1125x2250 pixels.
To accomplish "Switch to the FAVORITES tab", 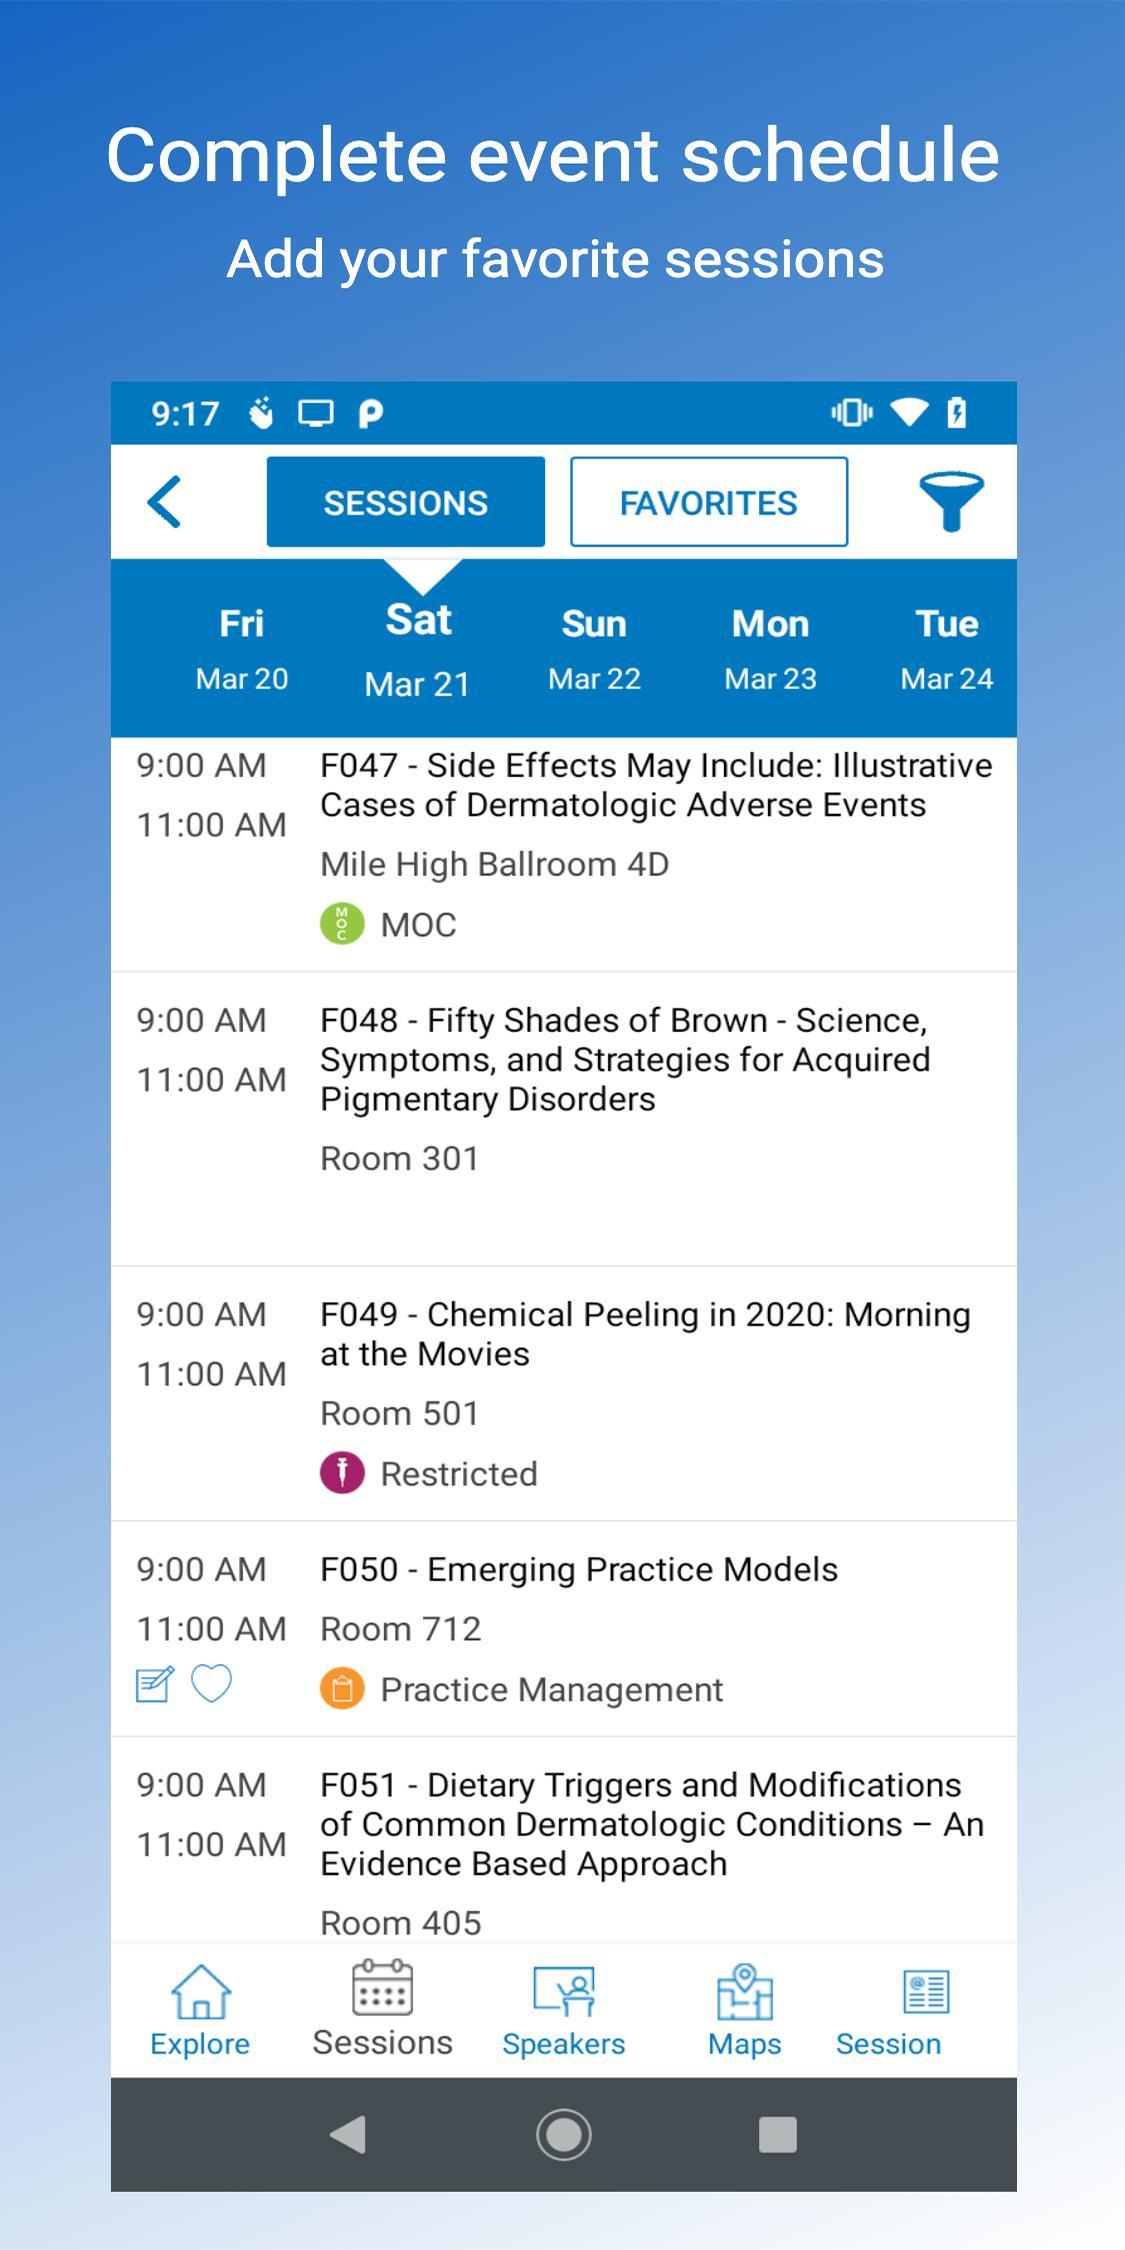I will (709, 502).
